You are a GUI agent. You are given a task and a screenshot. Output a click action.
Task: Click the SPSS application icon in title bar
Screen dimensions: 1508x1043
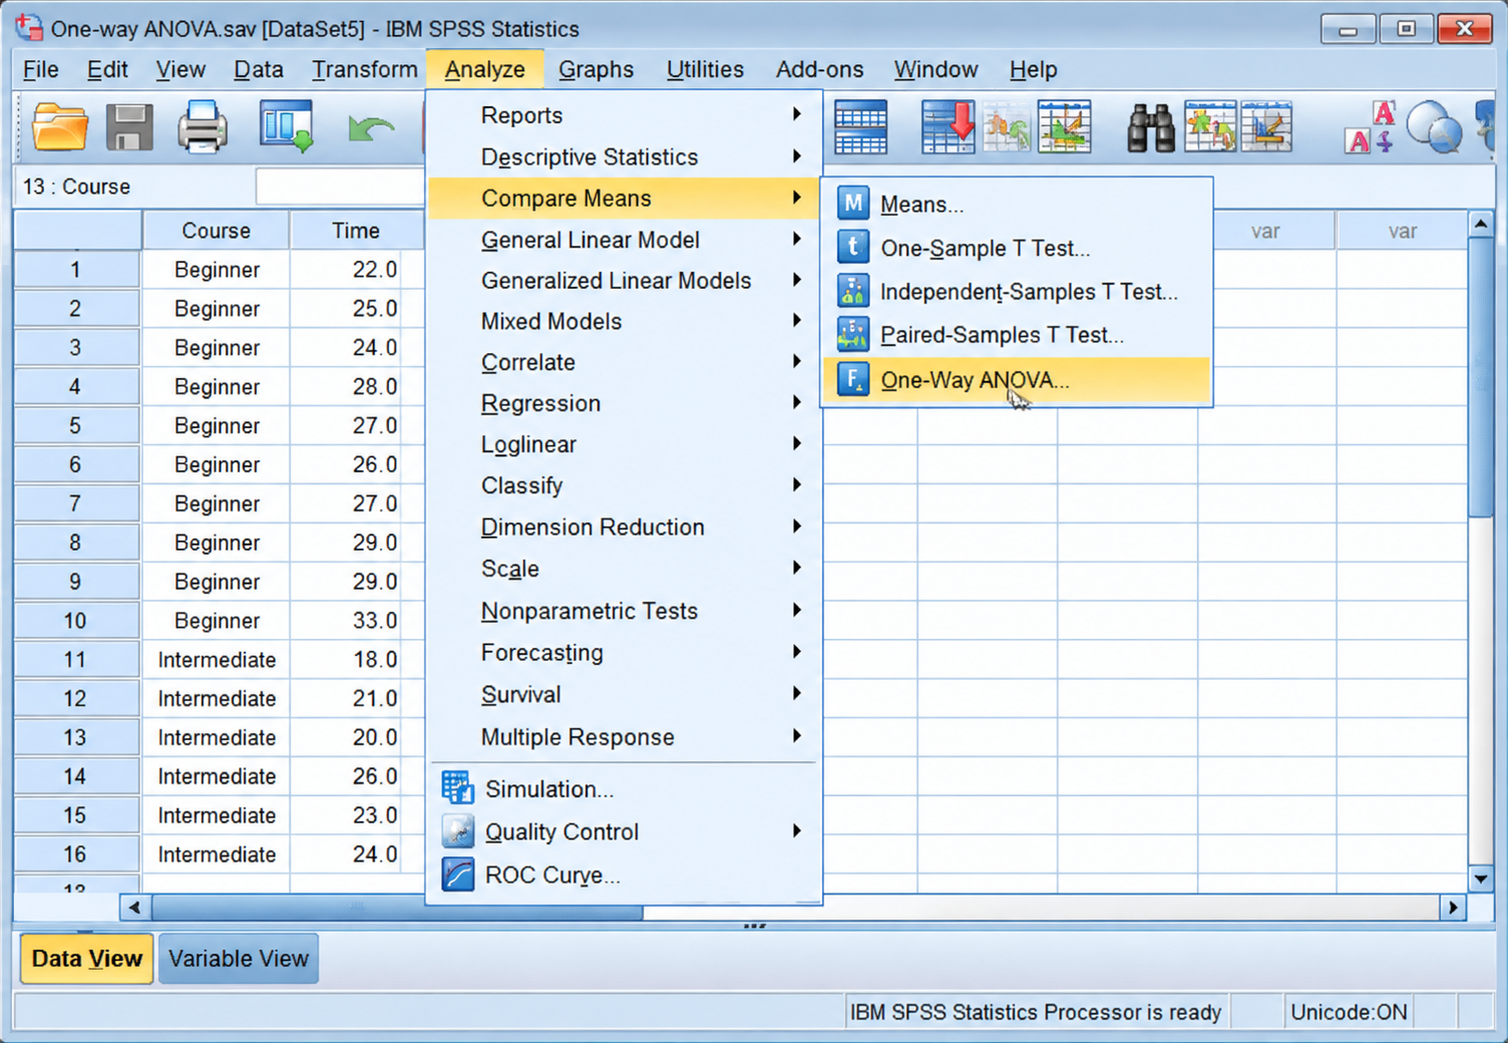tap(29, 28)
